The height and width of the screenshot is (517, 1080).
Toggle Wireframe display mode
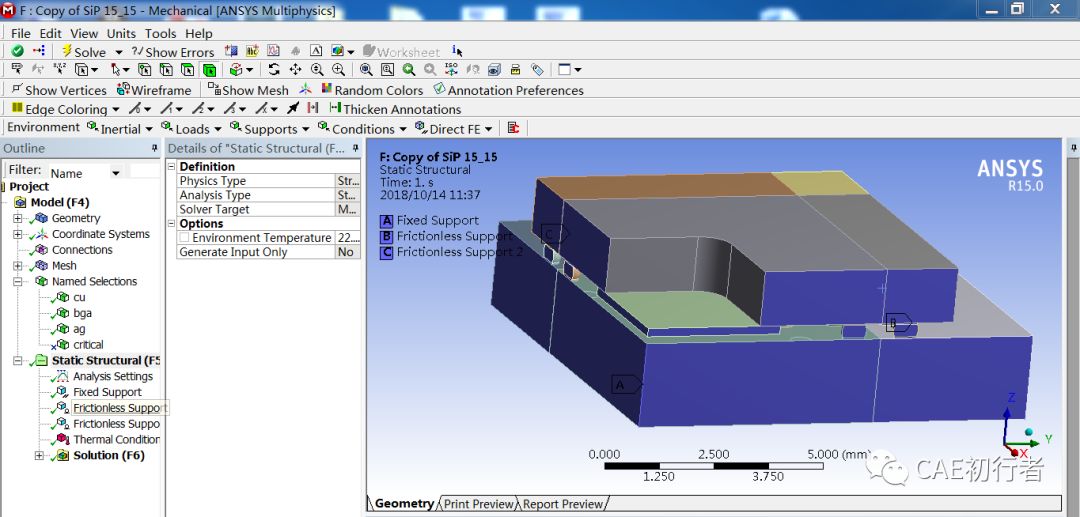154,90
